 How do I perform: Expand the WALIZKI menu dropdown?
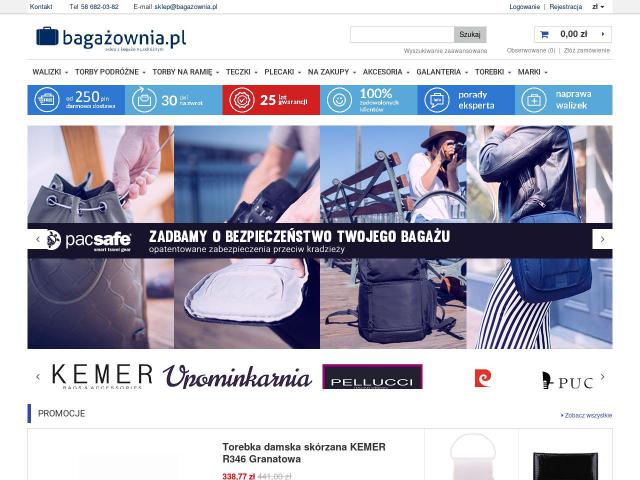(x=50, y=72)
